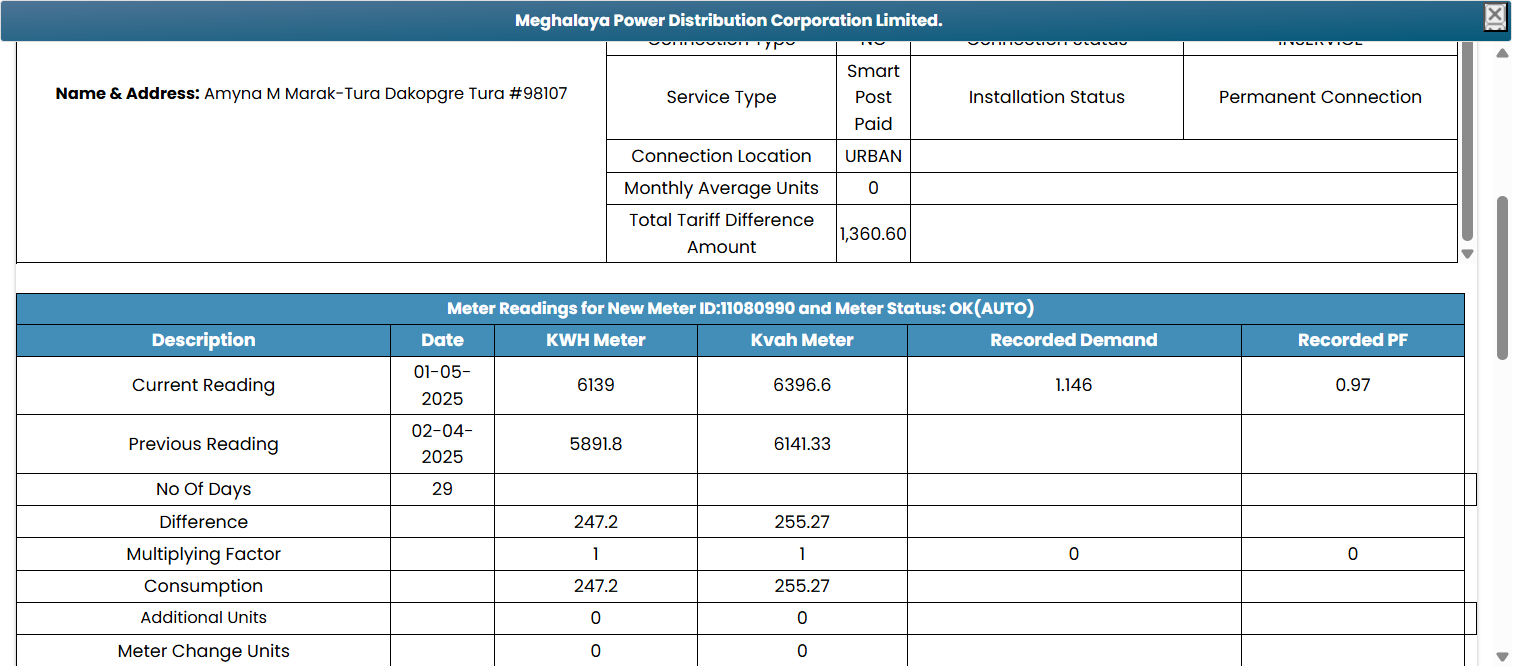Click the previous reading date 02-04-2025
The width and height of the screenshot is (1514, 666).
442,444
